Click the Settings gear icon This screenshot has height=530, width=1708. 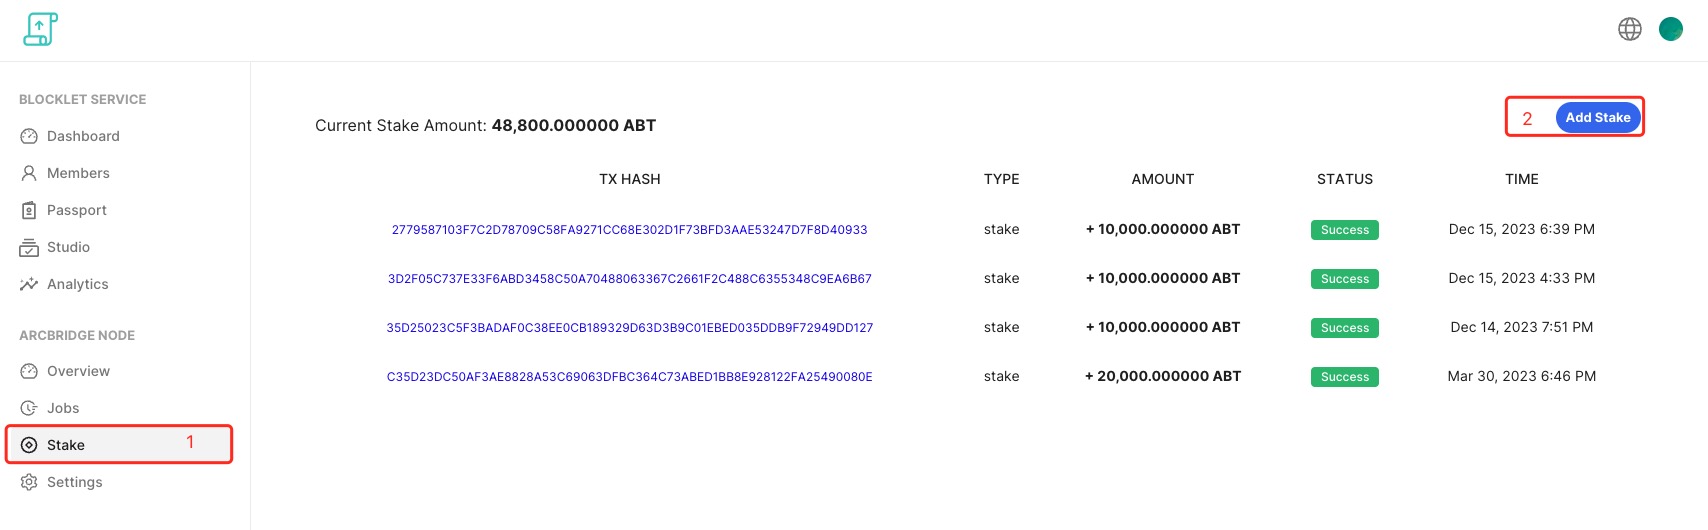[x=29, y=482]
